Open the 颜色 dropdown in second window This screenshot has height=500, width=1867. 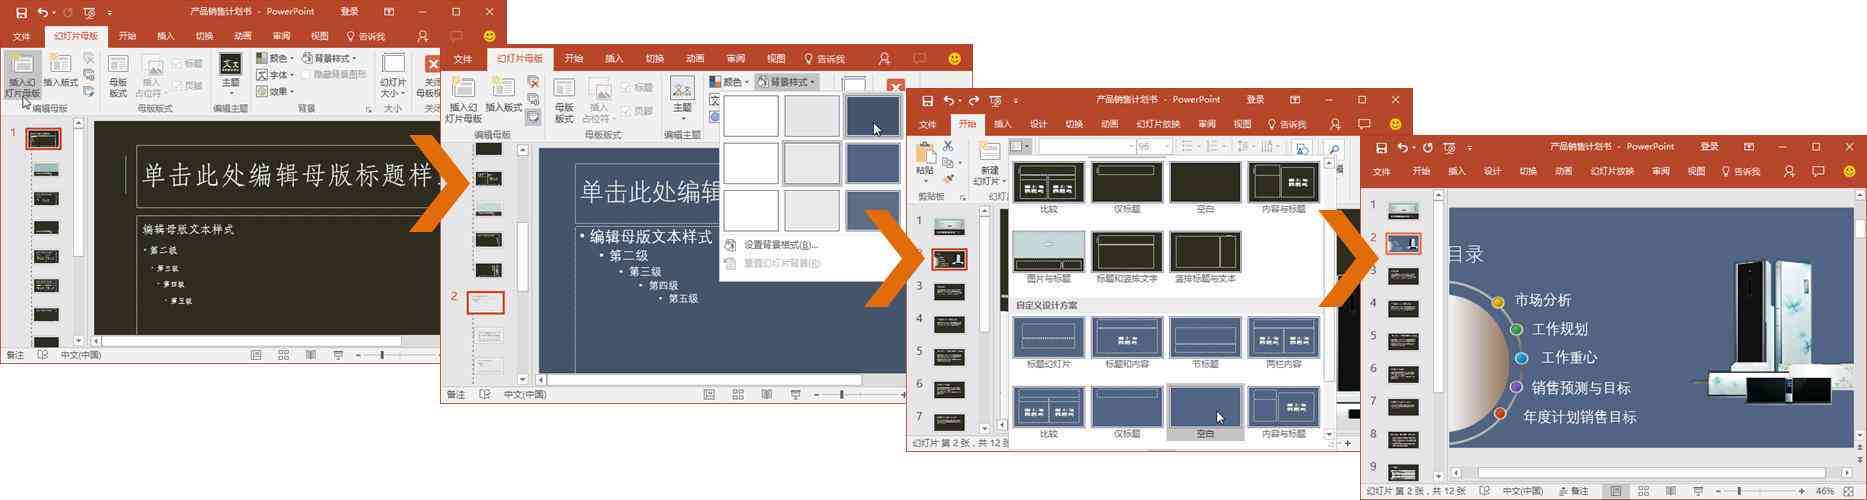727,82
